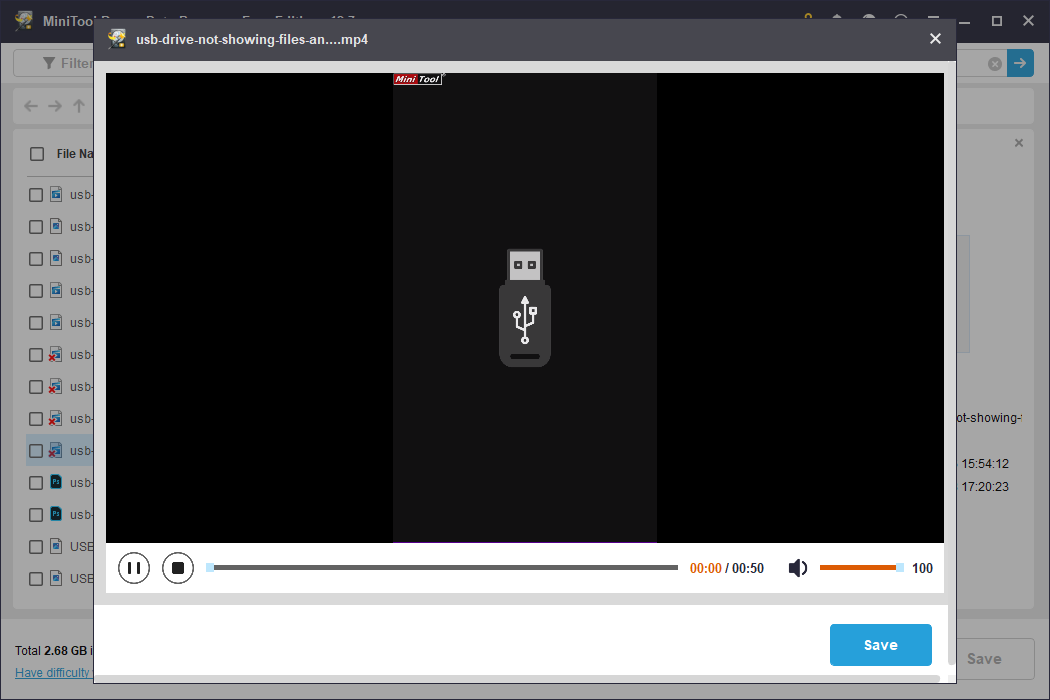Tick the select-all checkbox beside File Name
This screenshot has width=1050, height=700.
coord(37,154)
